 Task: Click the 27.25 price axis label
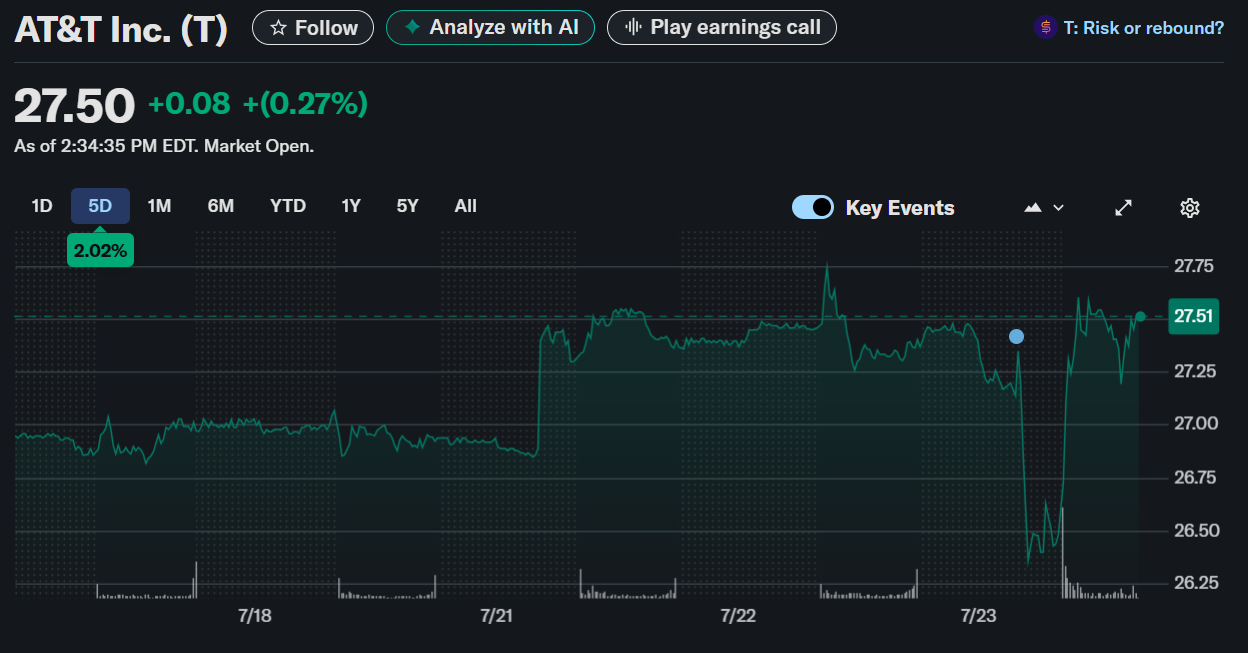(1194, 371)
